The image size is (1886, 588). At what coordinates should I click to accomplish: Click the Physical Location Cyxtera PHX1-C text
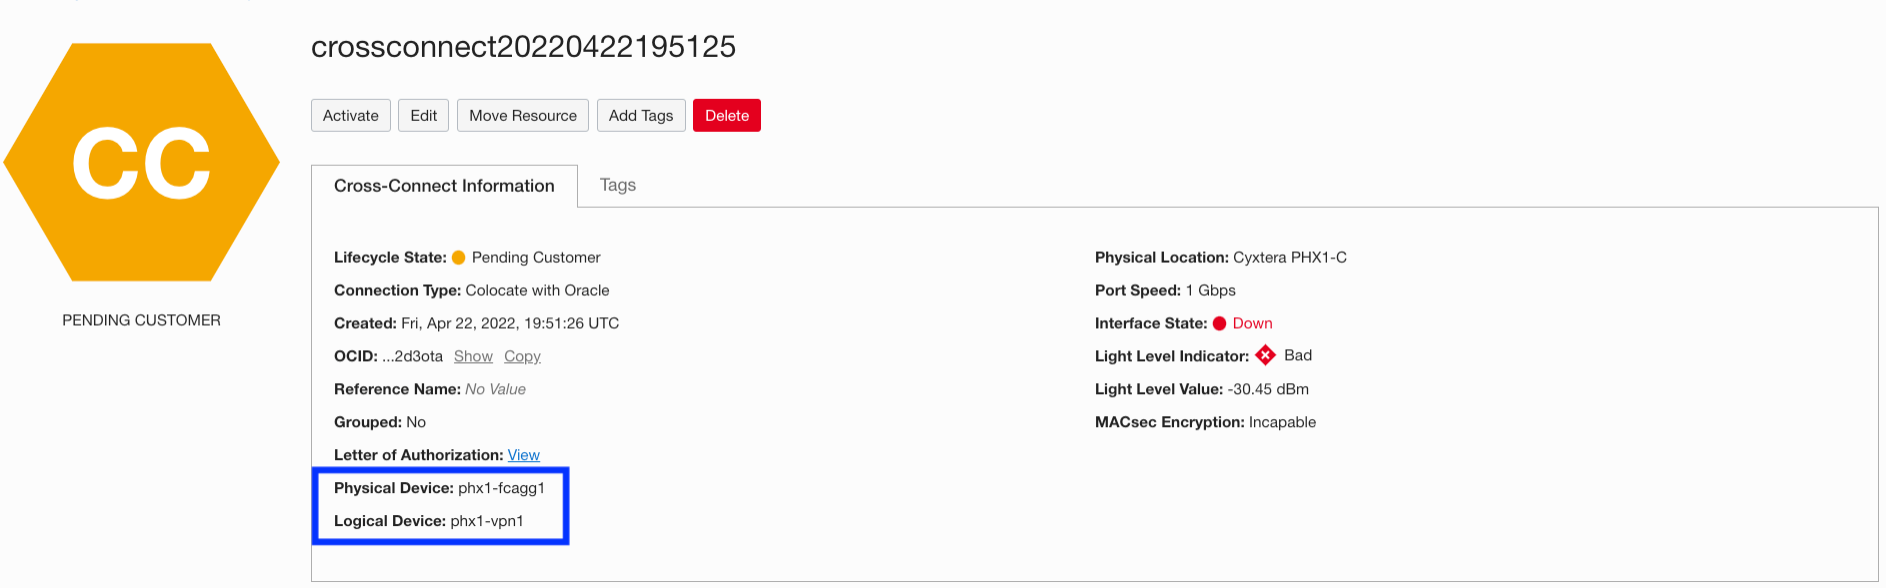click(x=1290, y=258)
